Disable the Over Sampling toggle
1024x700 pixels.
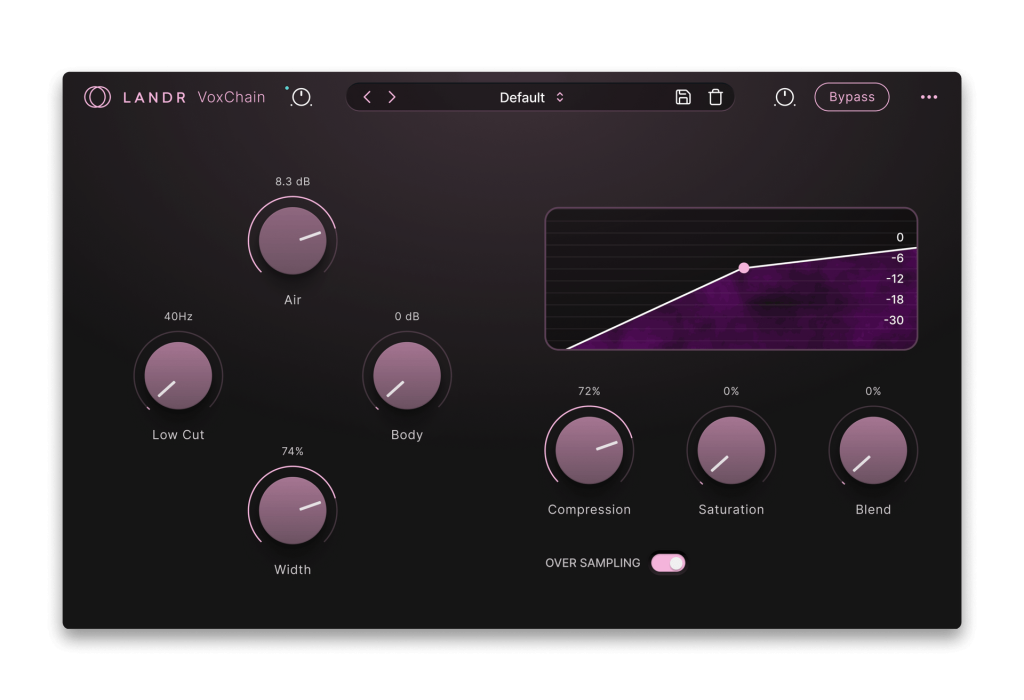[x=668, y=563]
